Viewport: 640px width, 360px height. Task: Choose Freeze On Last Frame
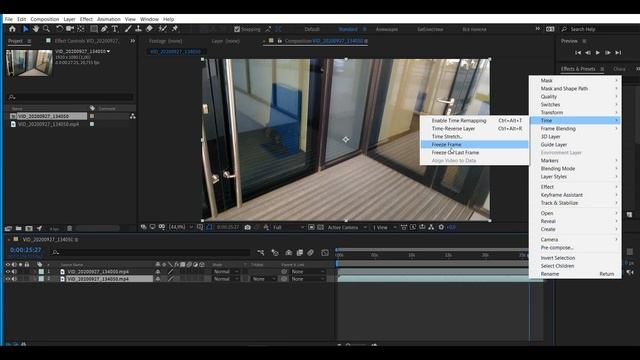click(x=474, y=153)
